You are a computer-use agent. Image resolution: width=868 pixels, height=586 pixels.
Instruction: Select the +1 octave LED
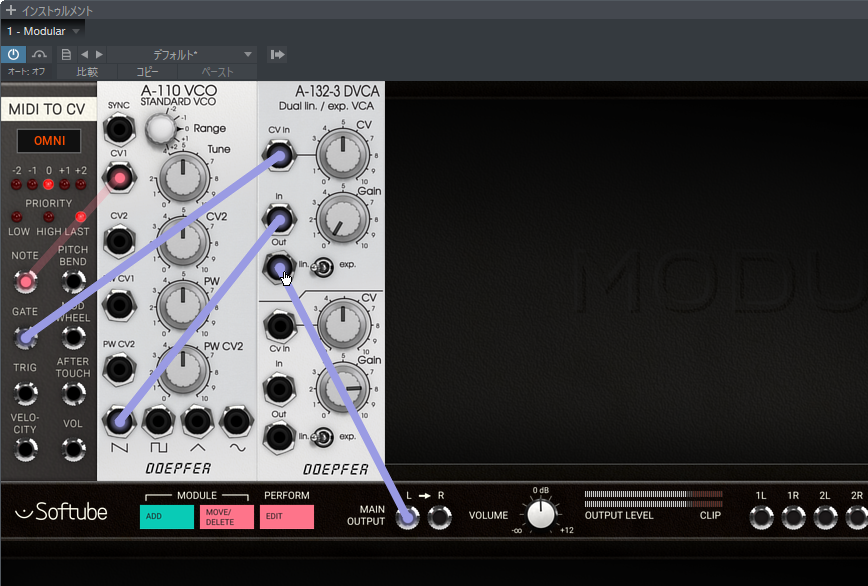point(65,184)
